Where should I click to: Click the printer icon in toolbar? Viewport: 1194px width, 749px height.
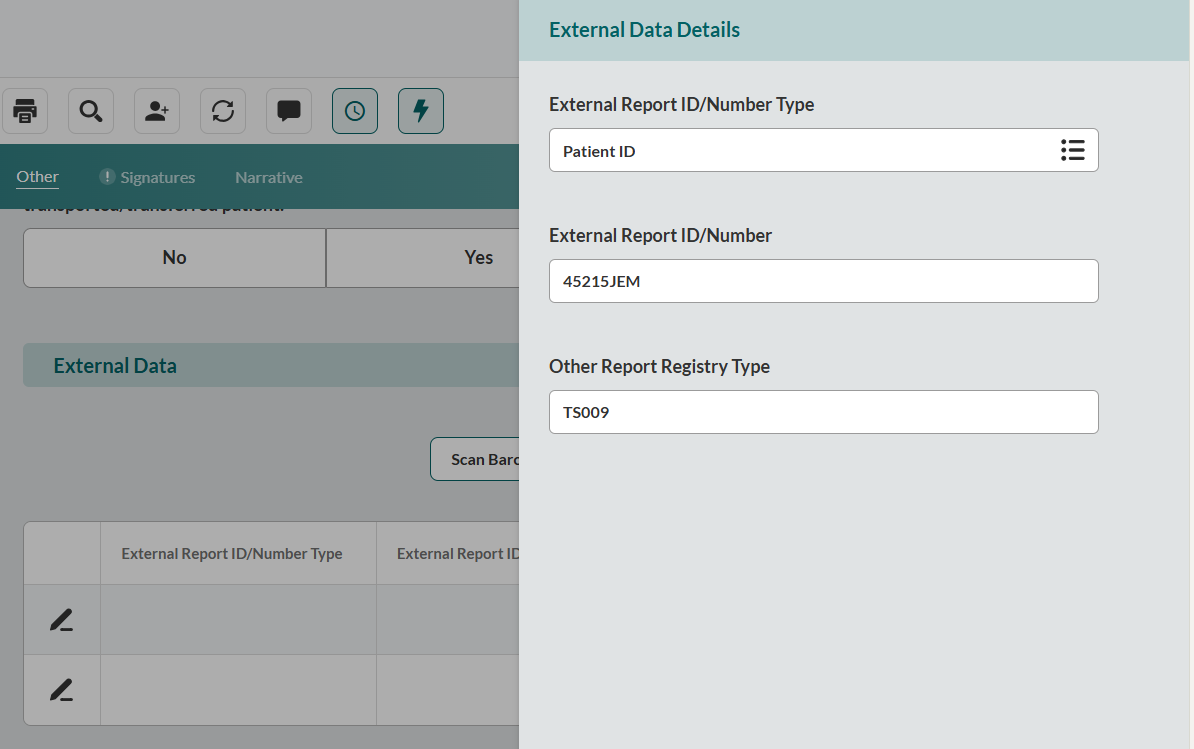click(25, 111)
